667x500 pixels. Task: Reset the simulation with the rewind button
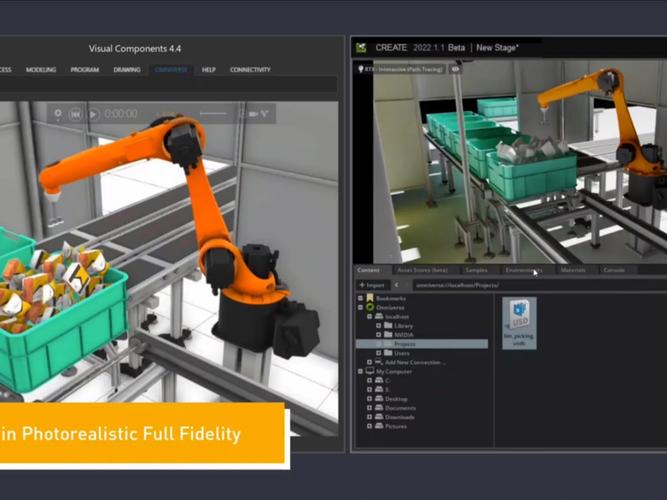click(75, 114)
